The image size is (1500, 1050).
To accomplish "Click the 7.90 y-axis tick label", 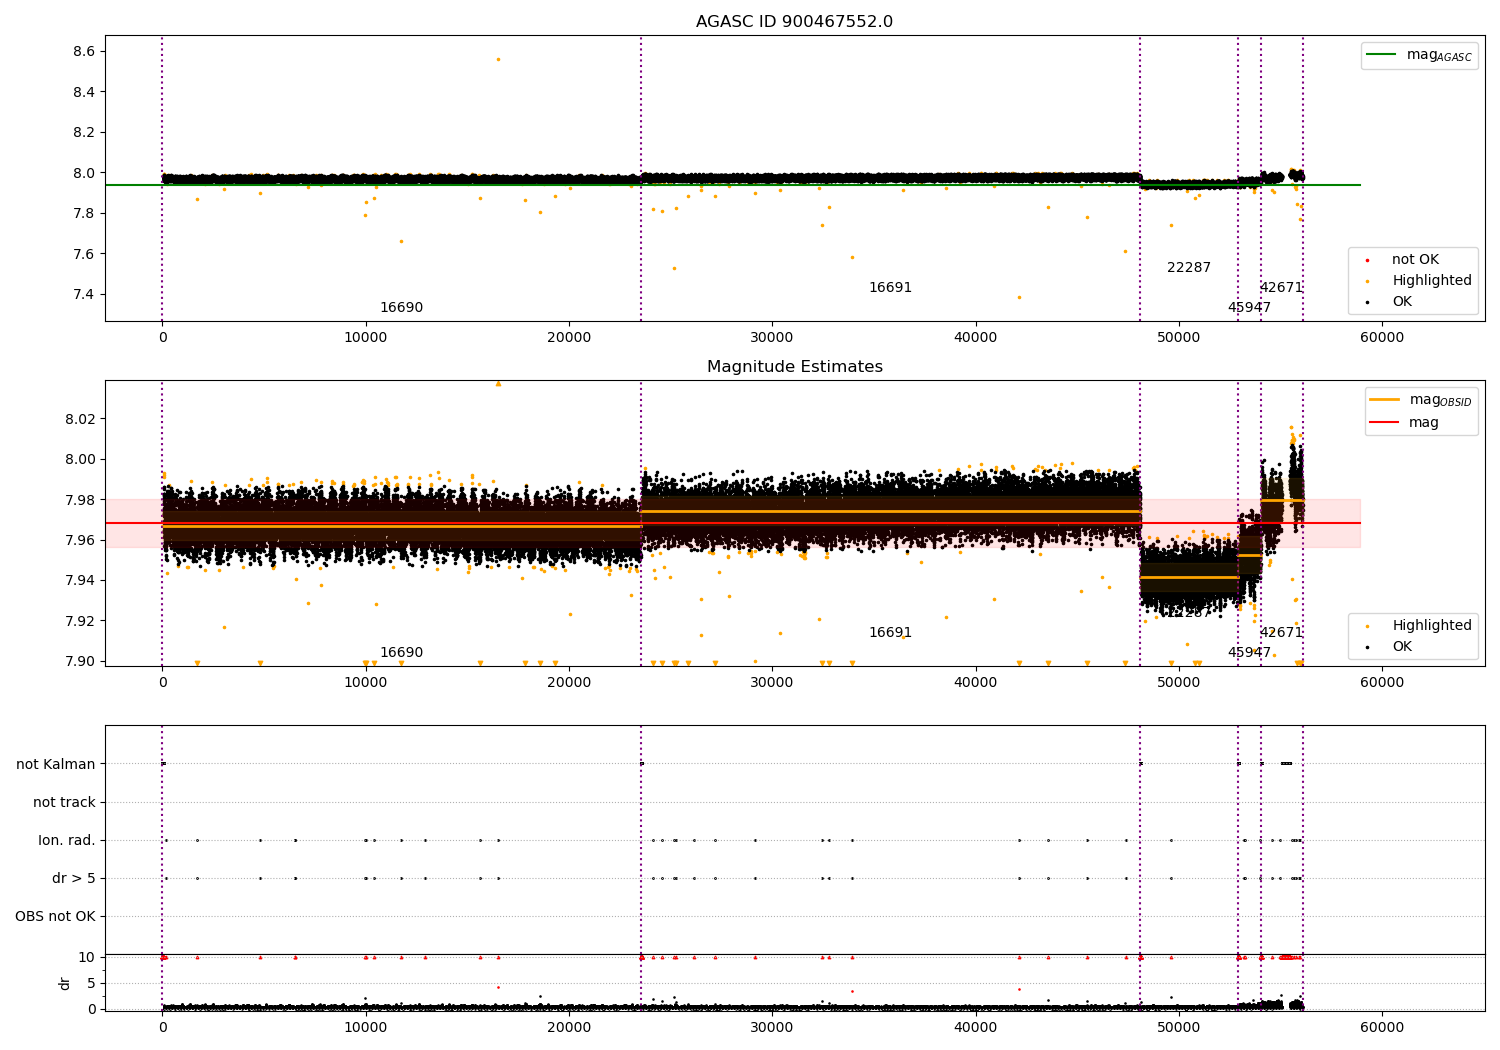I will tap(80, 661).
